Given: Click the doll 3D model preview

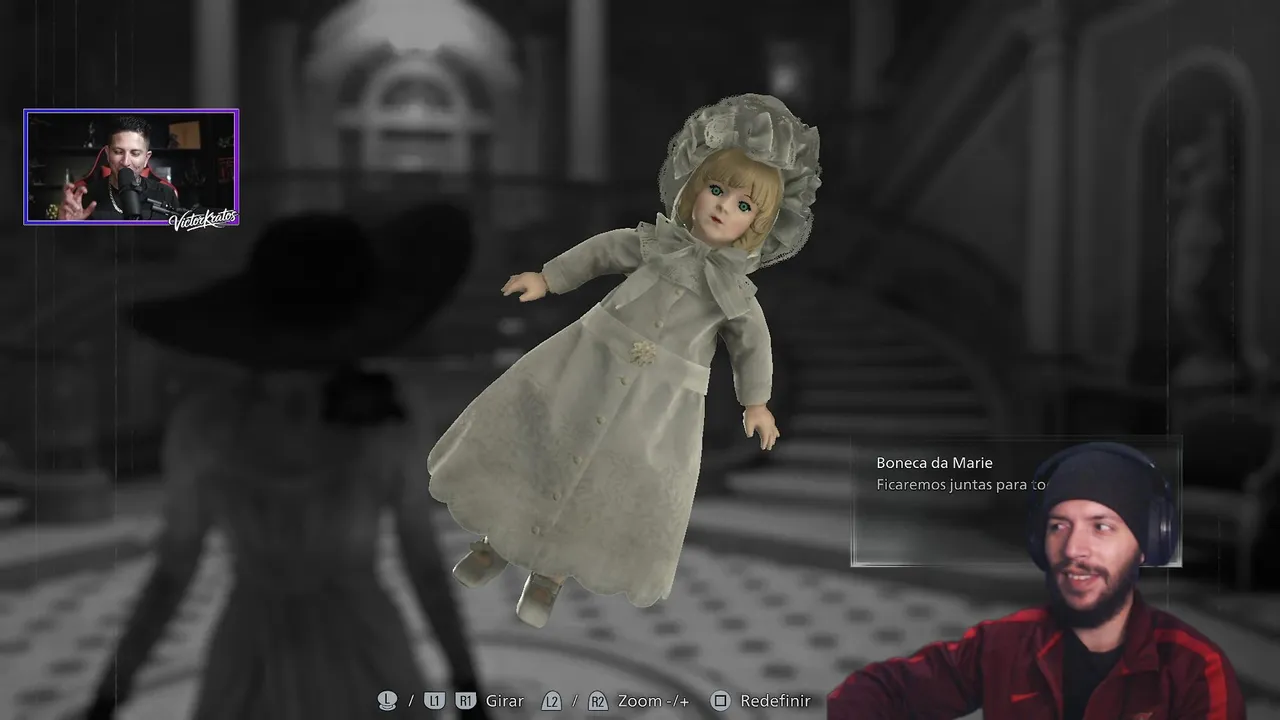Looking at the screenshot, I should pyautogui.click(x=625, y=360).
